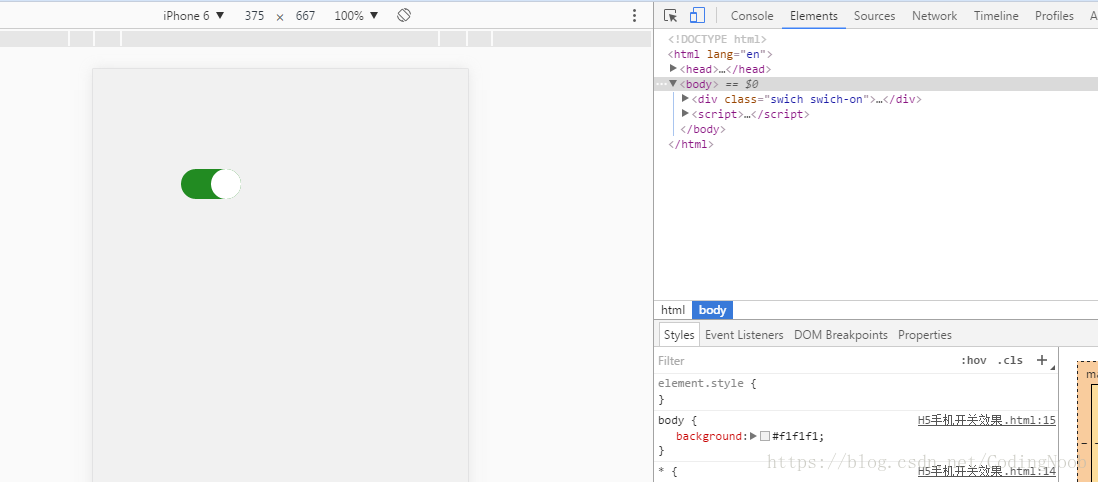This screenshot has height=482, width=1098.
Task: Turn off the green switch toggle
Action: (x=211, y=184)
